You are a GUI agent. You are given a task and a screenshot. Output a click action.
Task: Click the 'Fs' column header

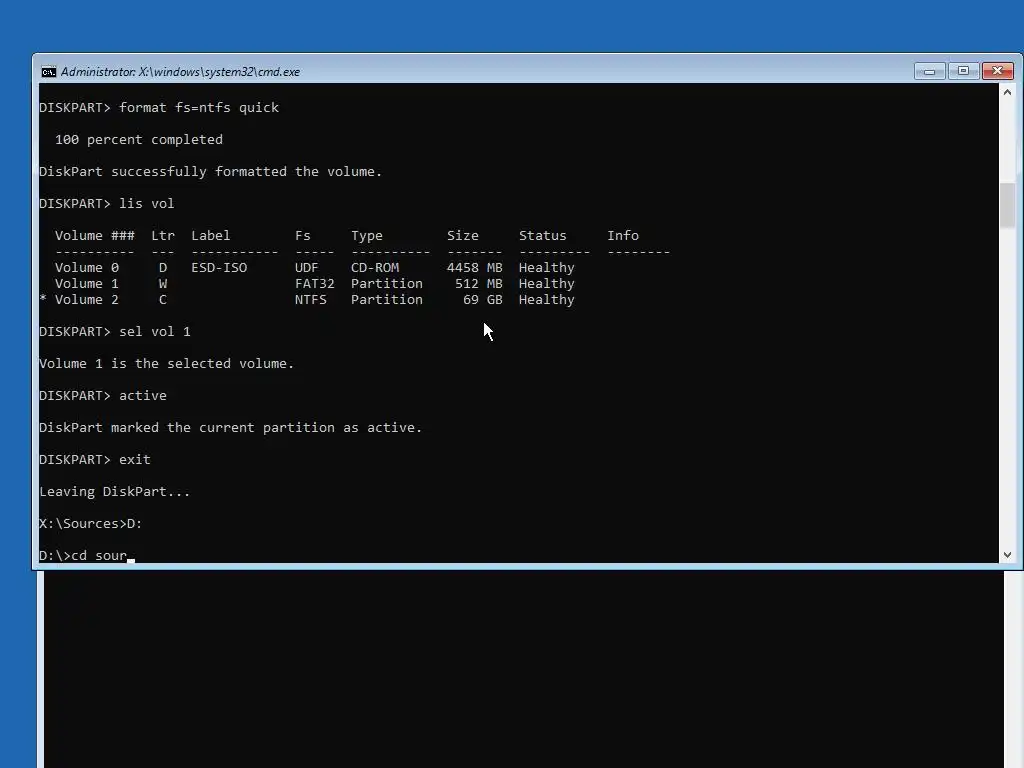pos(302,236)
